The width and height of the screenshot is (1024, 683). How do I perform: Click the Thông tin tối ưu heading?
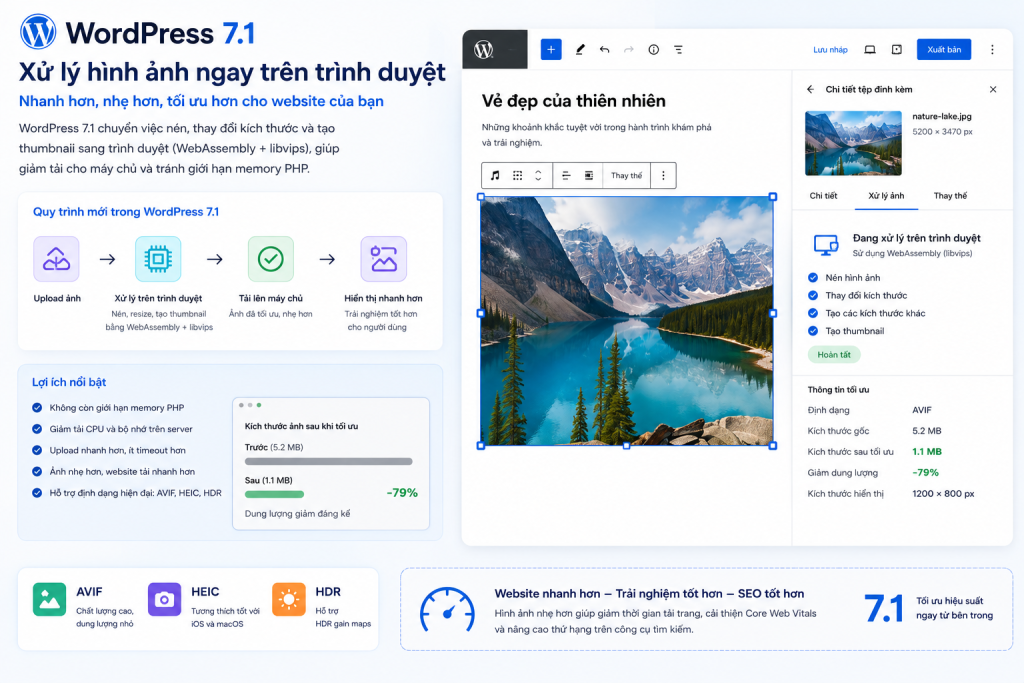[838, 390]
